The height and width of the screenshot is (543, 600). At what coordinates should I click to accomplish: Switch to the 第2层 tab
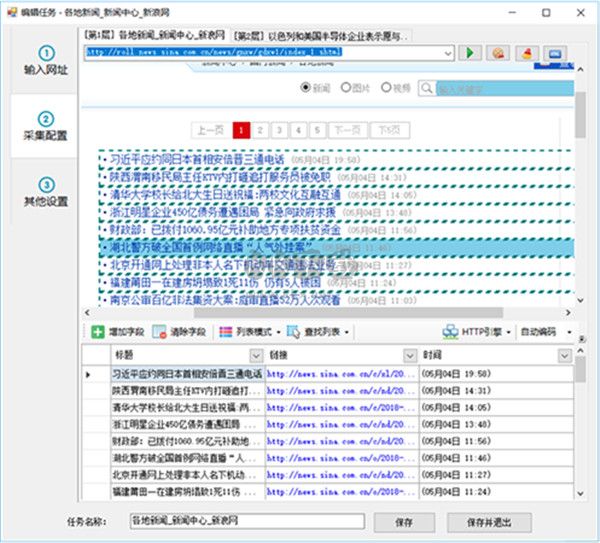320,35
